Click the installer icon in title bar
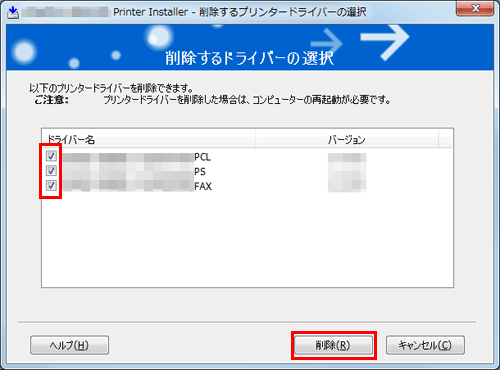 [13, 12]
